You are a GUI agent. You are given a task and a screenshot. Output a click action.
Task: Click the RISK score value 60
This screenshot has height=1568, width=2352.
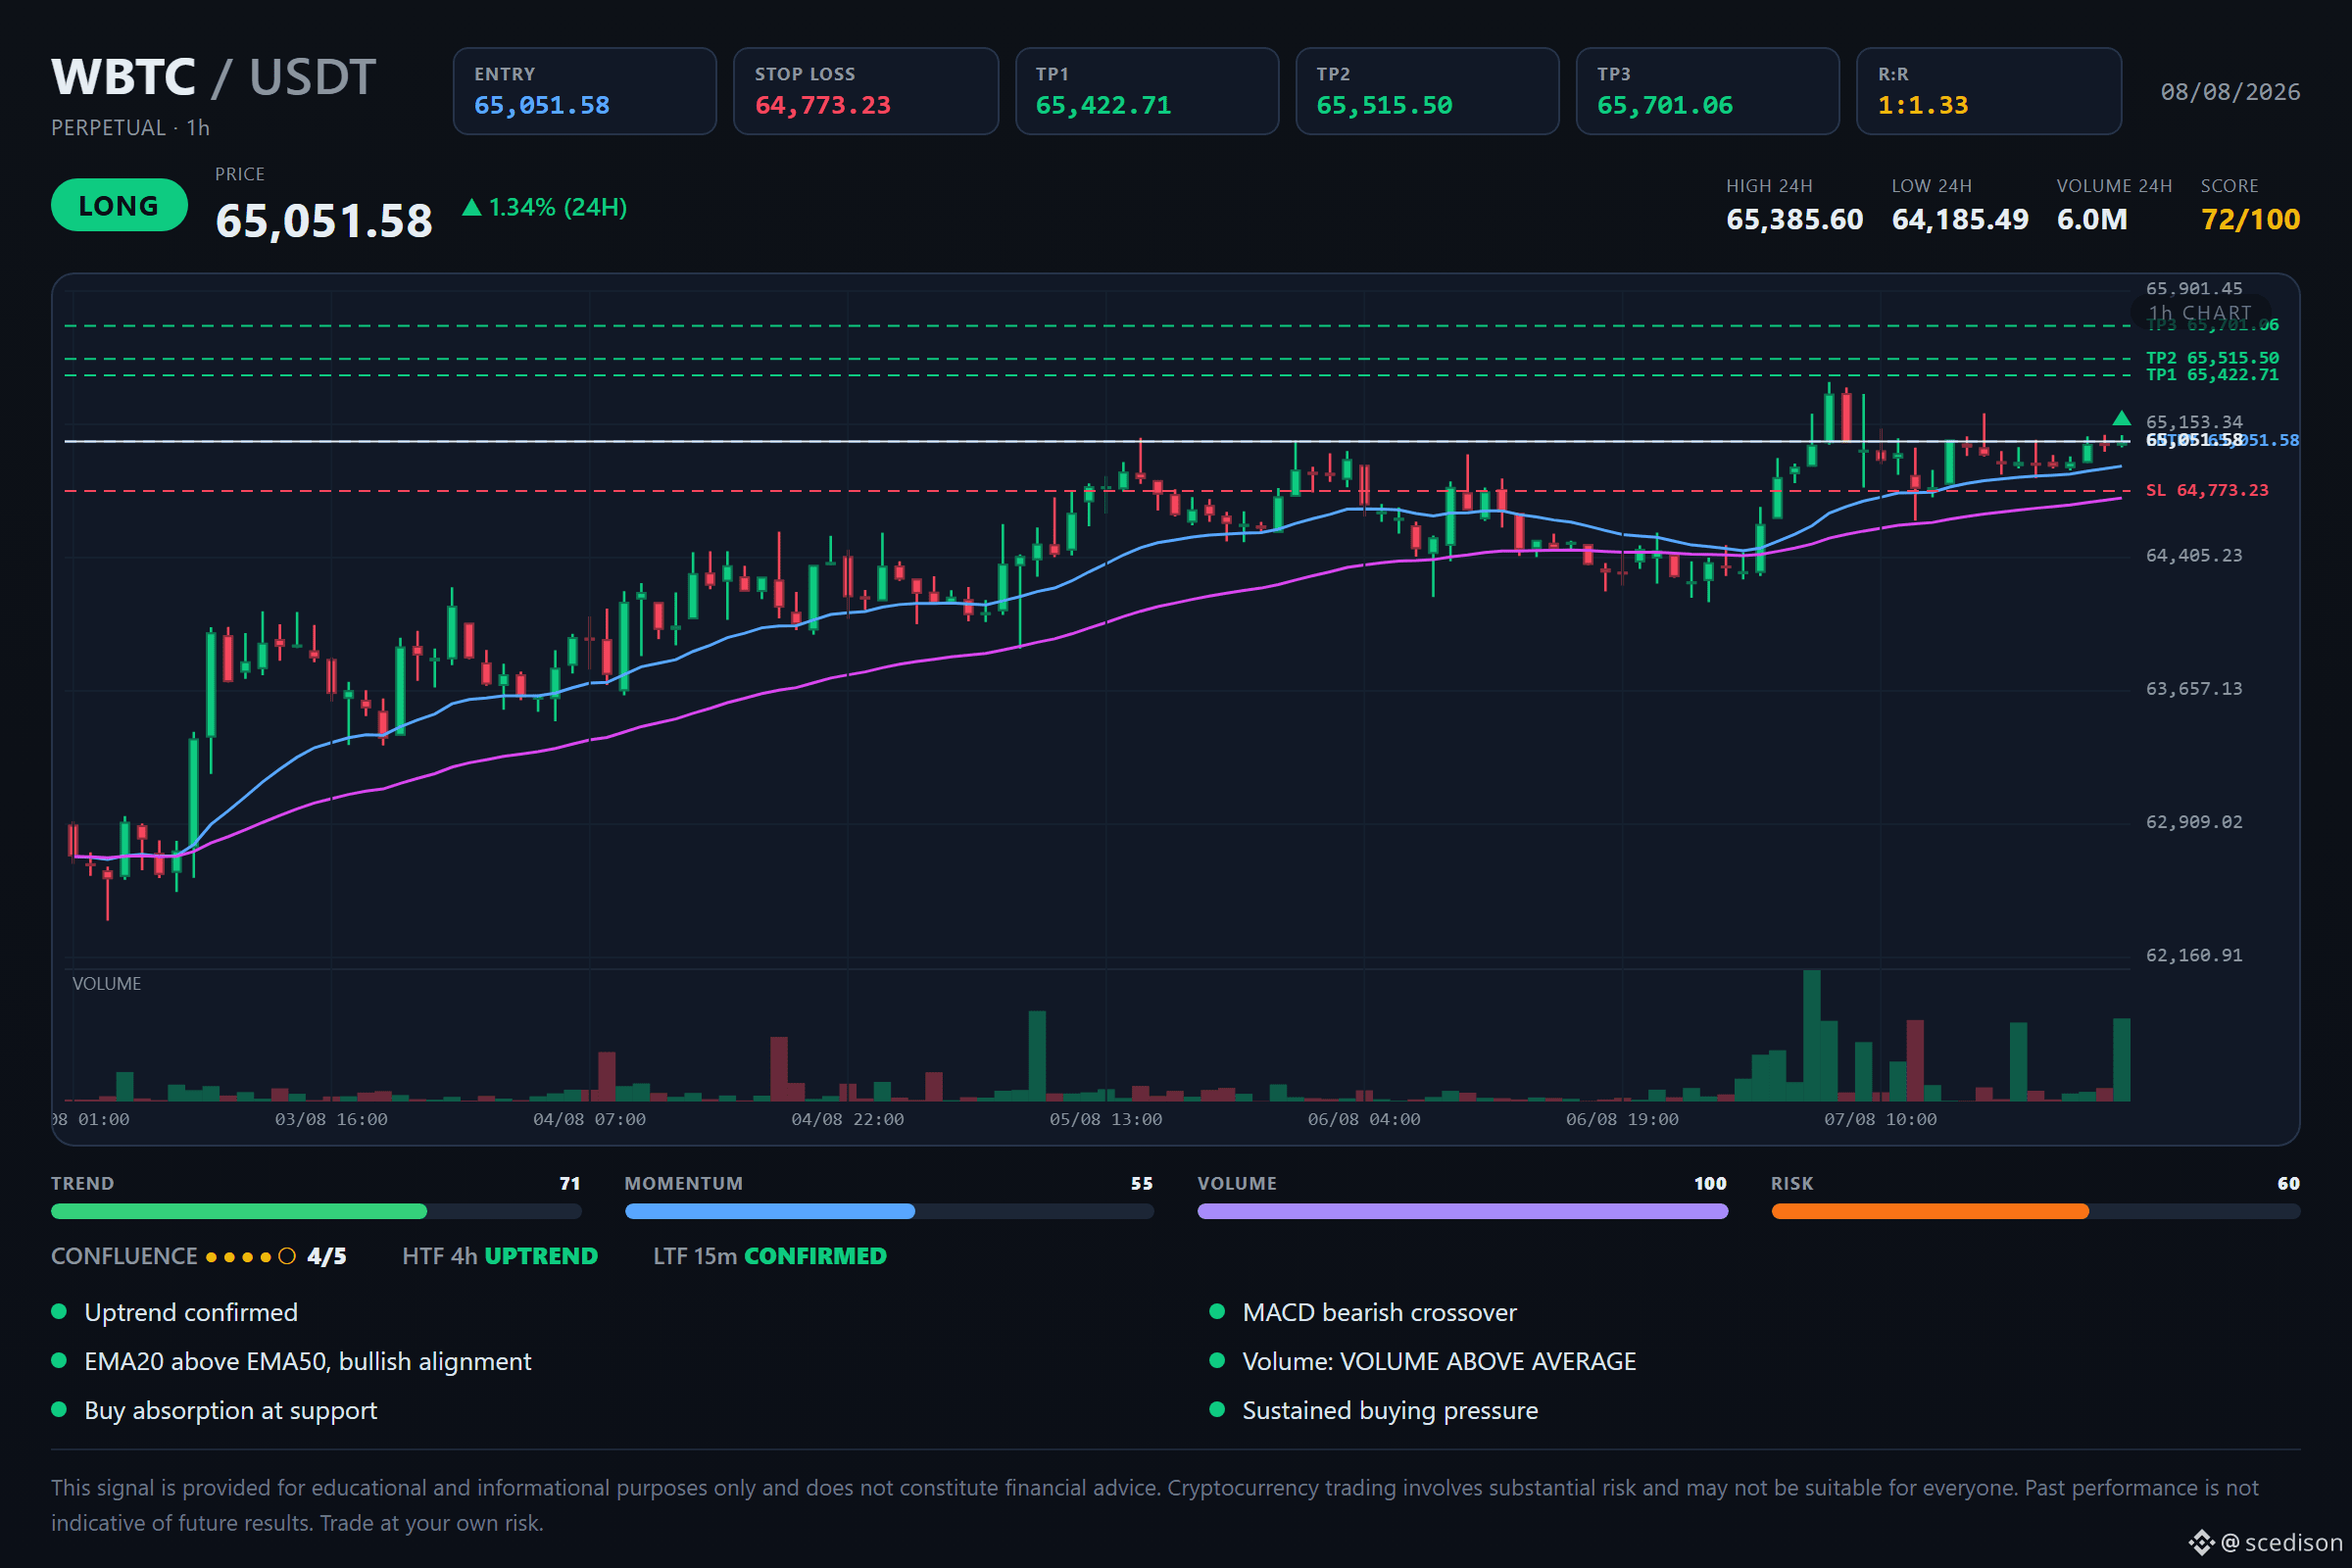pyautogui.click(x=2288, y=1183)
